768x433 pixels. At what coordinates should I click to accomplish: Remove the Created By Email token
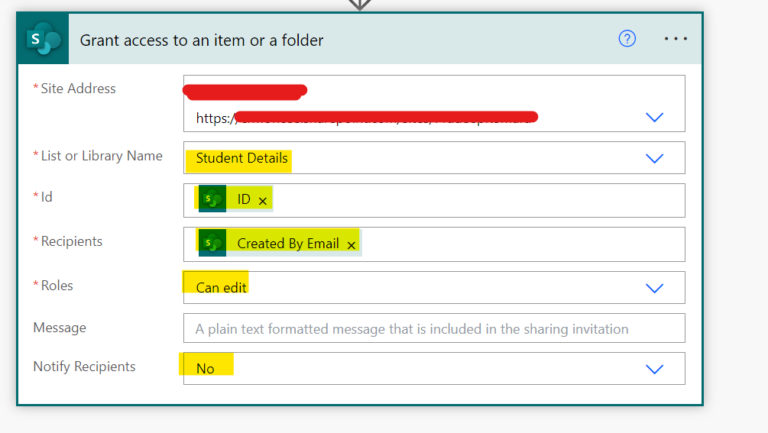(351, 245)
